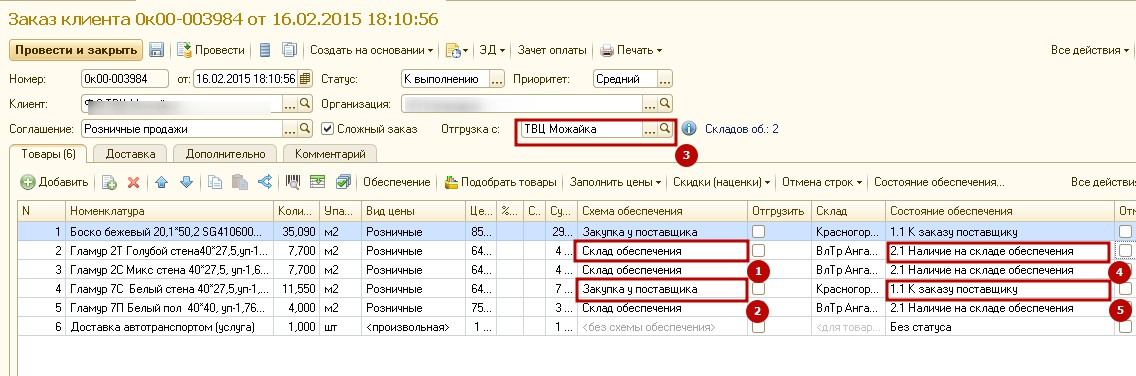The image size is (1136, 376).
Task: Open calendar picker in the date field
Action: pos(304,79)
